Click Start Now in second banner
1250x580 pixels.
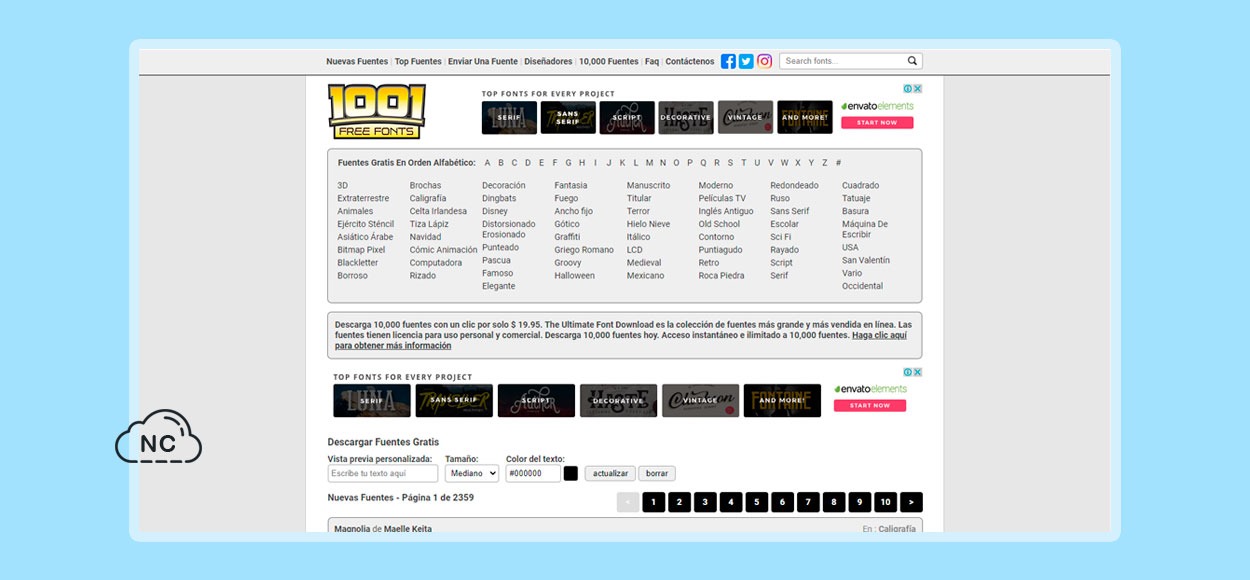click(870, 405)
